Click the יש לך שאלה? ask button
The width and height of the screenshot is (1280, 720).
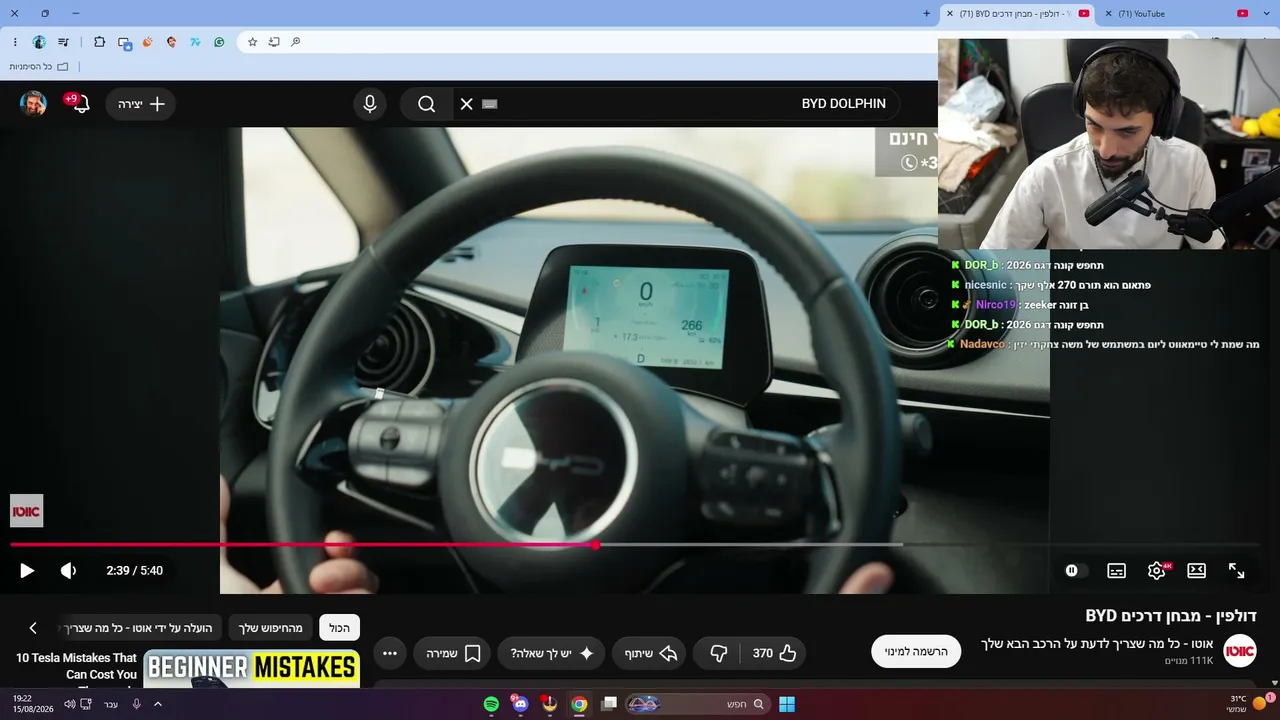click(551, 653)
